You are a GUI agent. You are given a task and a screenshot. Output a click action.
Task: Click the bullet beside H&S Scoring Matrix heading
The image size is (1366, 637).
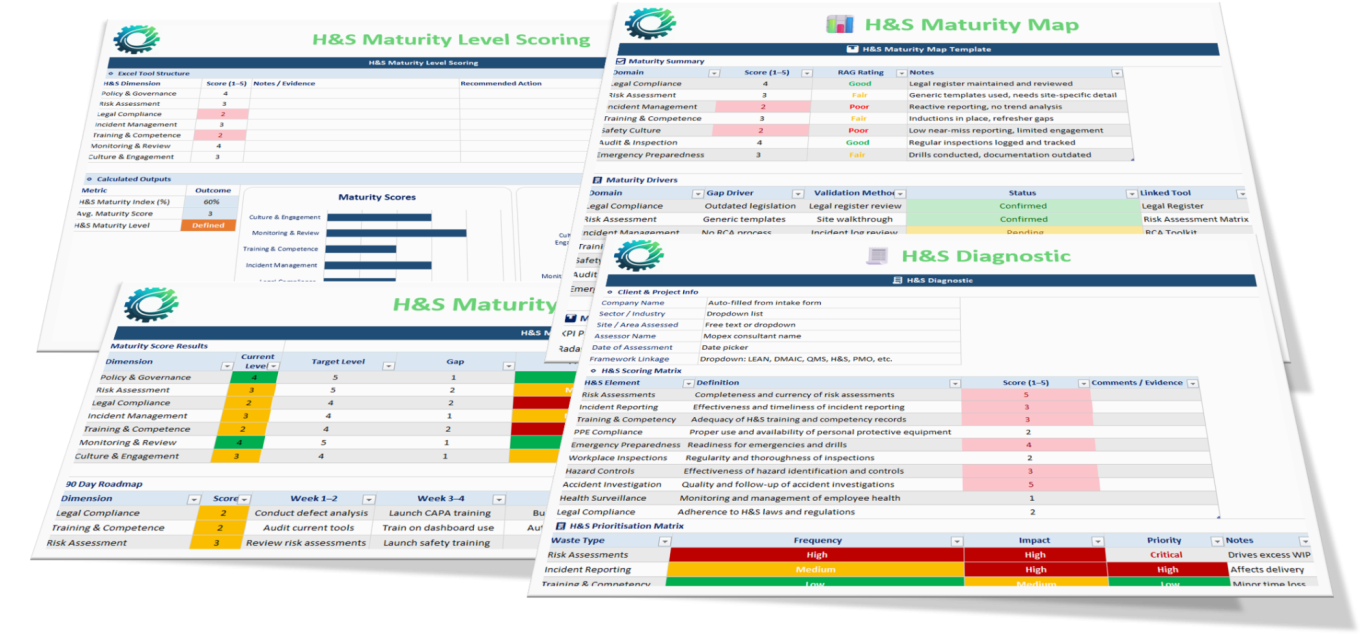click(x=592, y=370)
